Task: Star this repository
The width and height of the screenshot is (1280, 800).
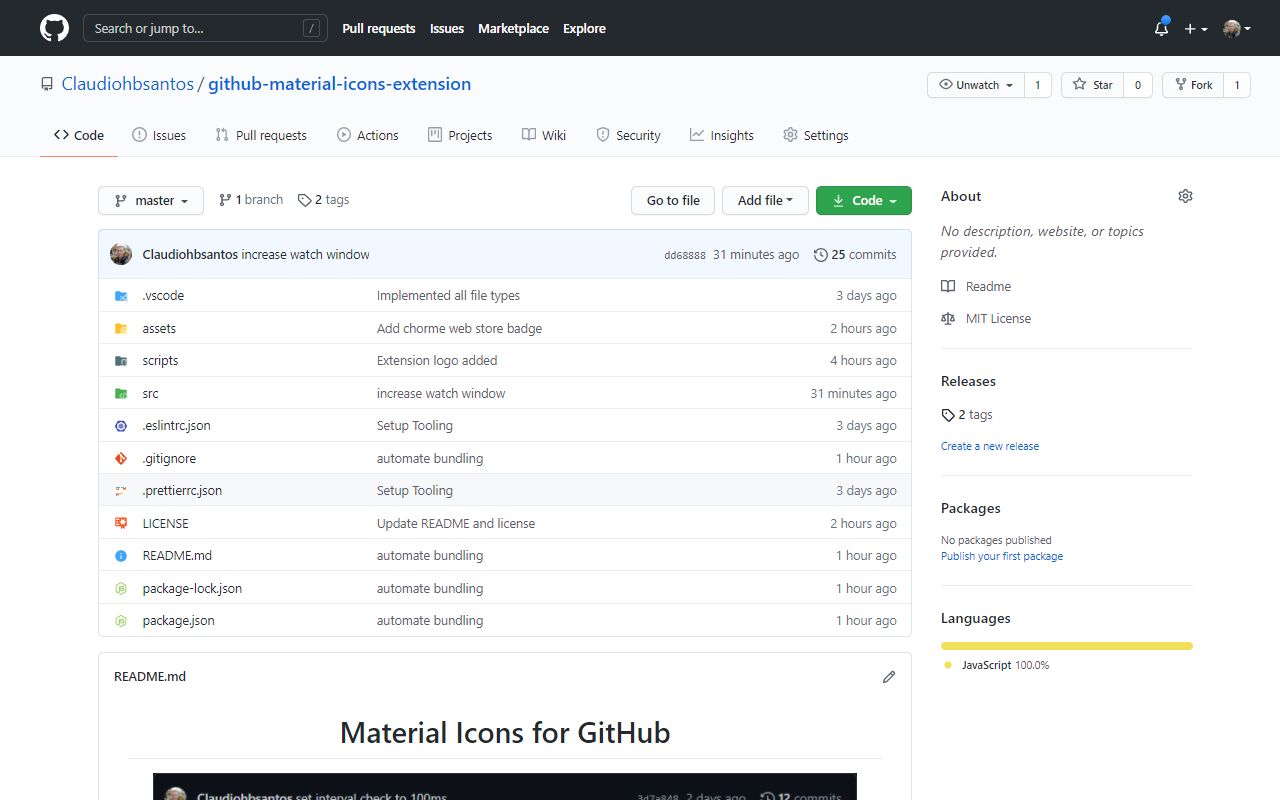Action: [1091, 85]
